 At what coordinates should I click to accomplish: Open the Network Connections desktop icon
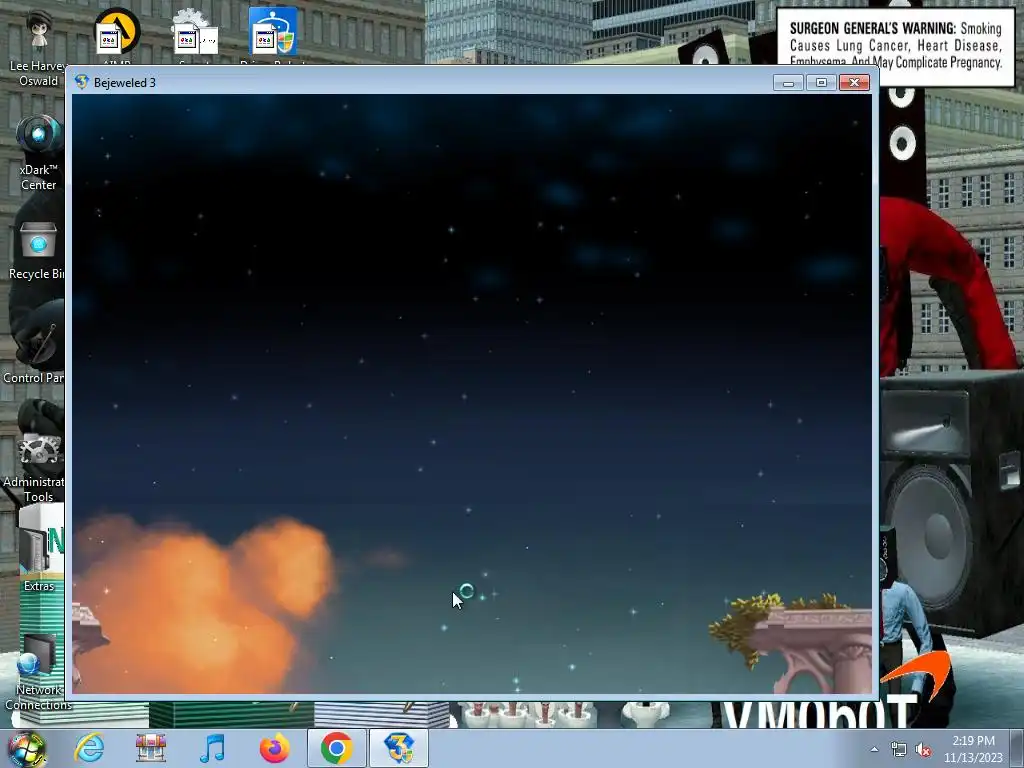click(x=38, y=673)
